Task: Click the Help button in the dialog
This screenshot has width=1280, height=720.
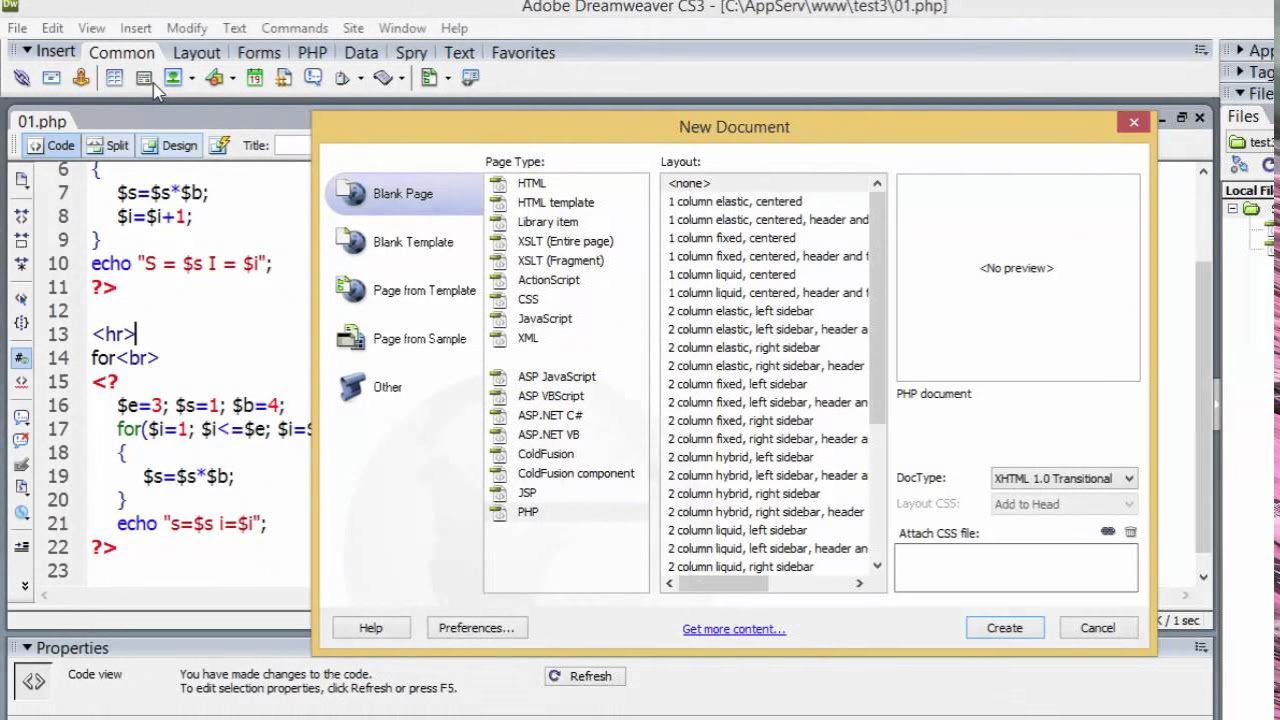Action: (x=371, y=628)
